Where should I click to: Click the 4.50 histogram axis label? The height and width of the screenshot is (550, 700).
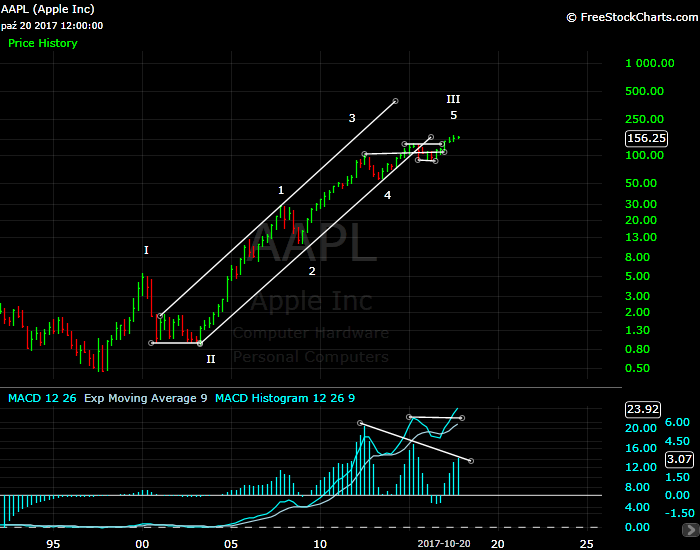pos(677,441)
